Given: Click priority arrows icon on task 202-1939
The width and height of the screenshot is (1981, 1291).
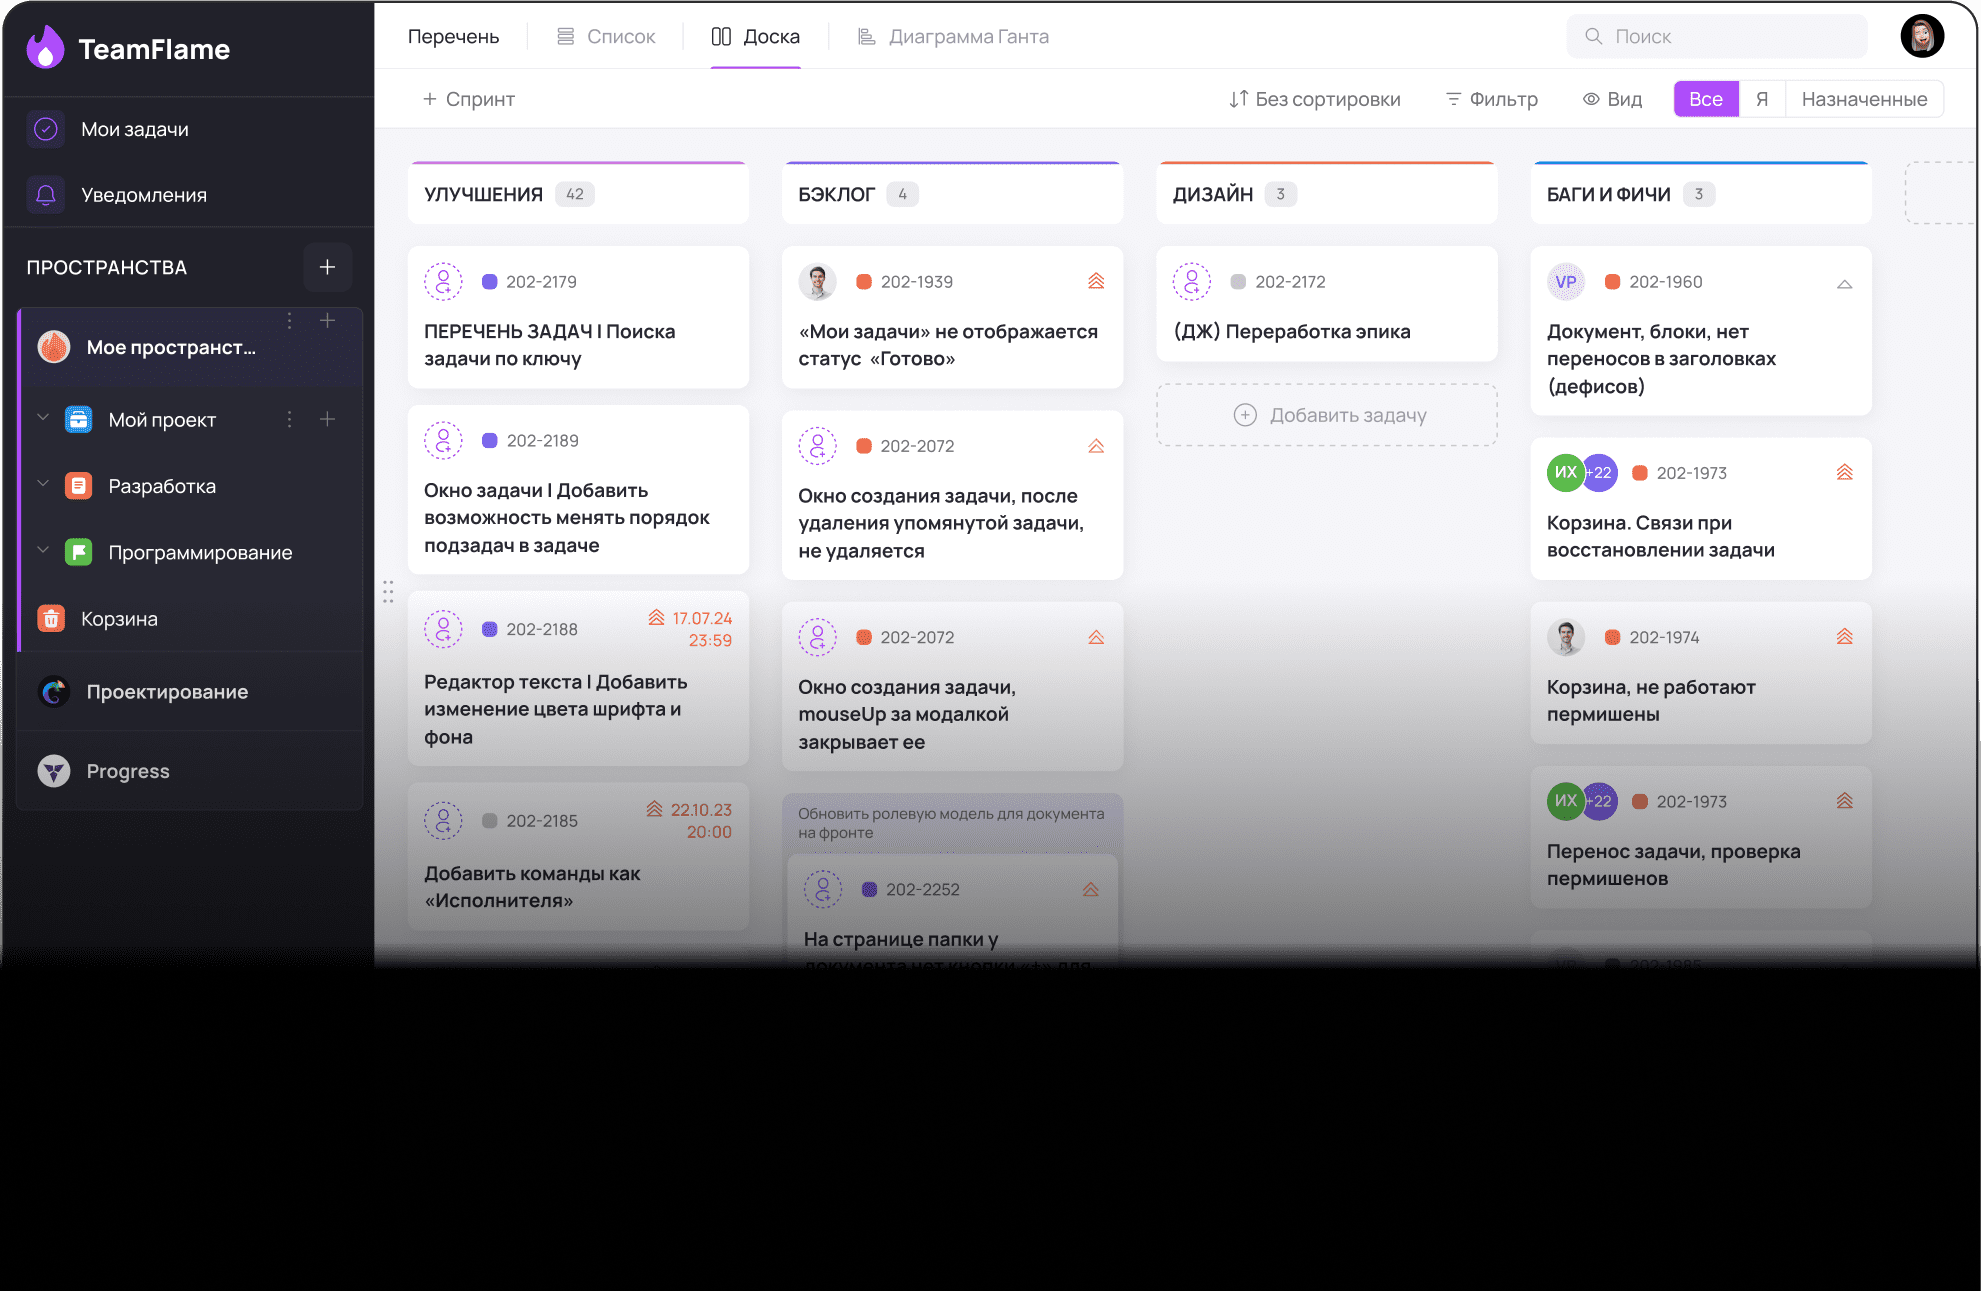Looking at the screenshot, I should 1096,282.
